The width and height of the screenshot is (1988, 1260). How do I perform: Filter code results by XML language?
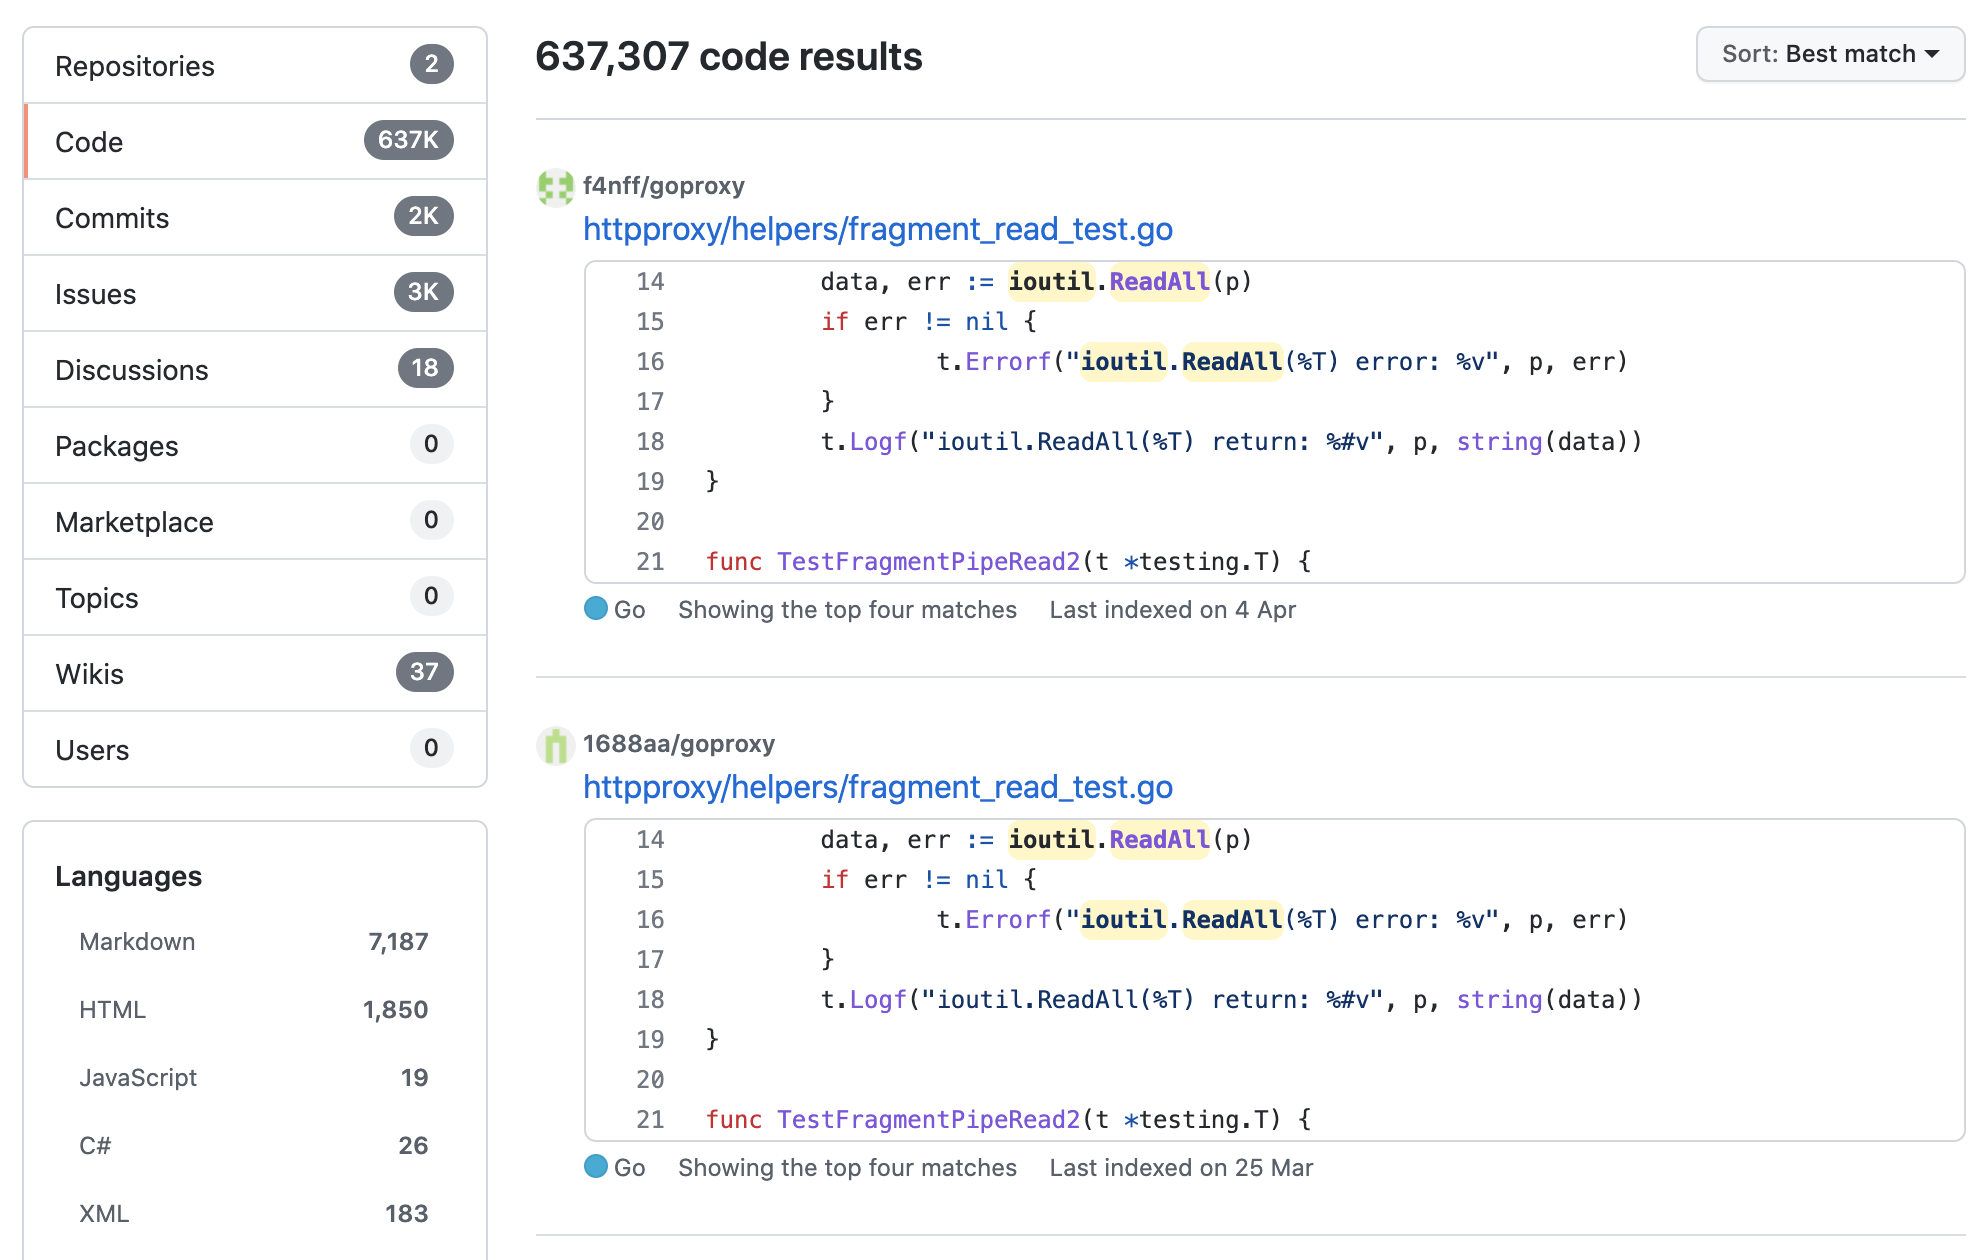point(104,1214)
